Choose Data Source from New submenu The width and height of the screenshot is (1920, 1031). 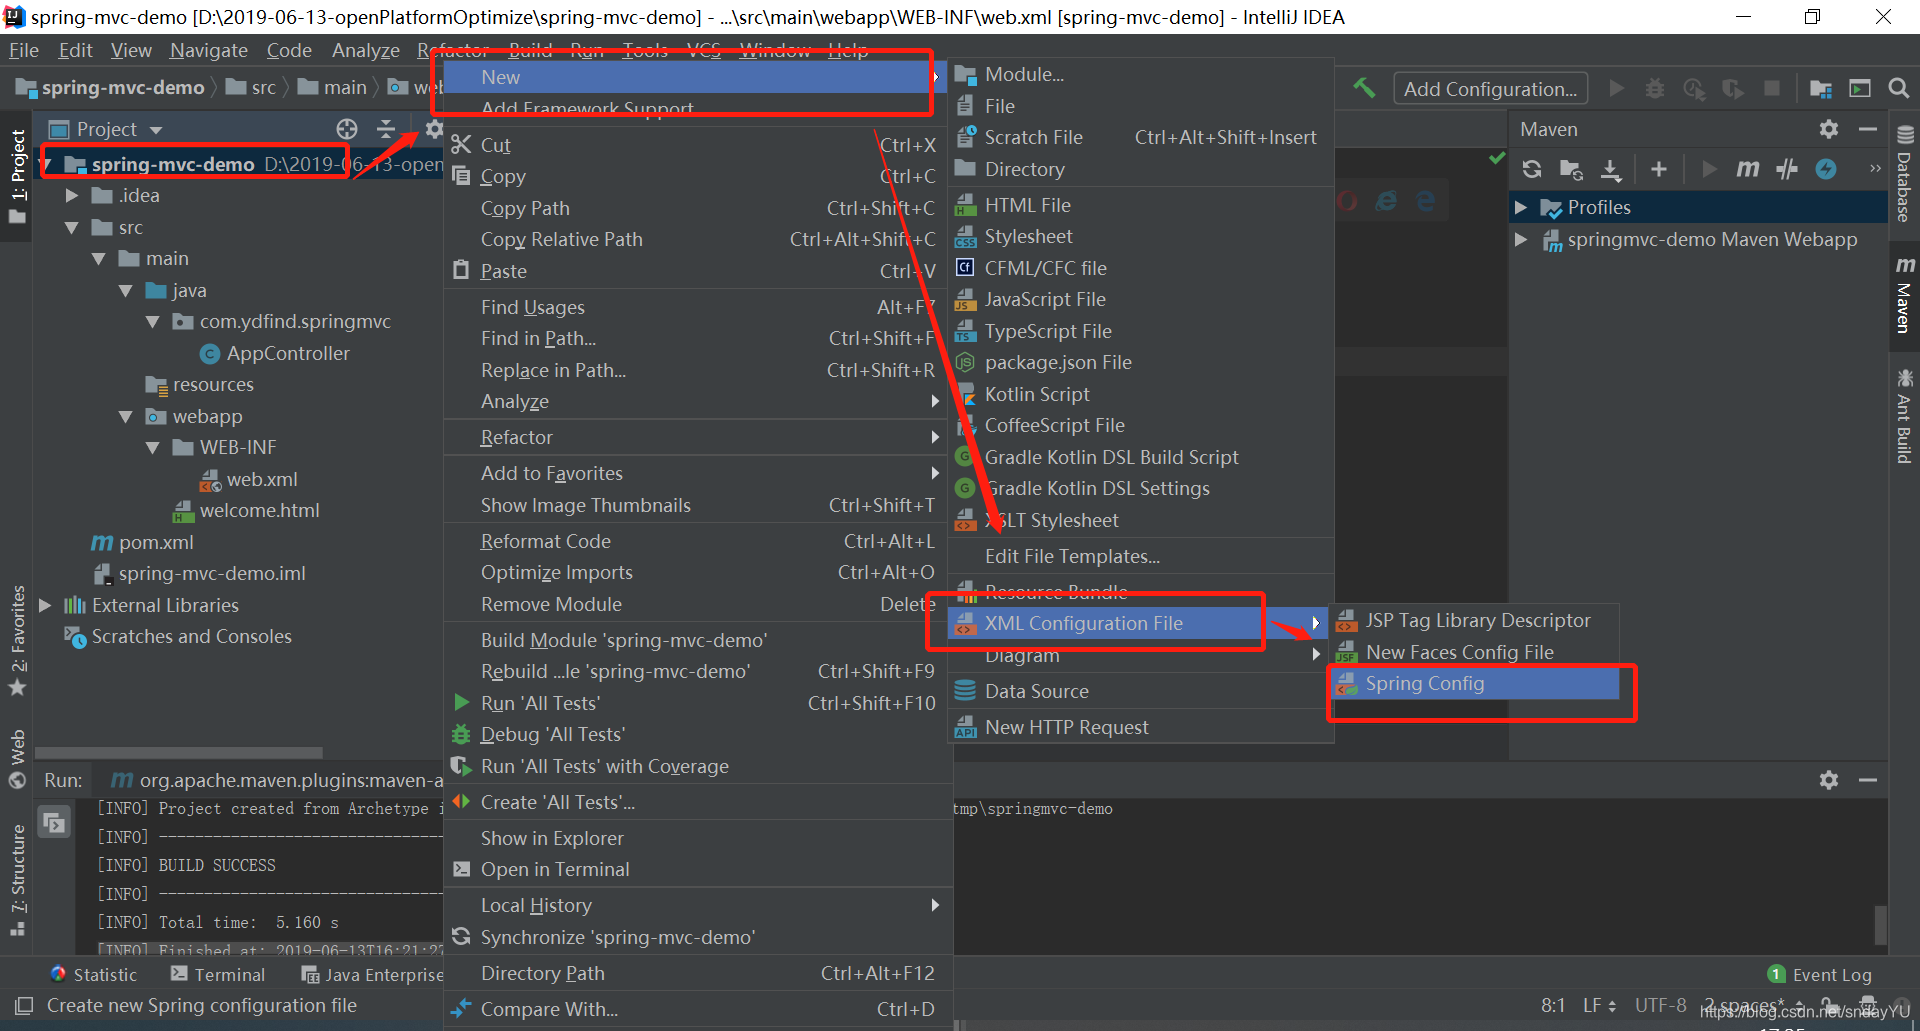tap(1140, 691)
